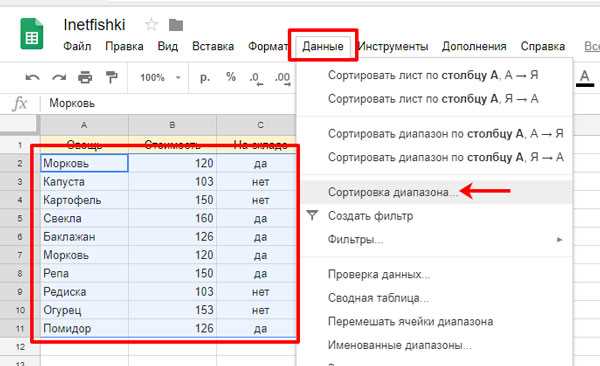Click cell Морковь in row 2
The width and height of the screenshot is (600, 366).
coord(84,163)
